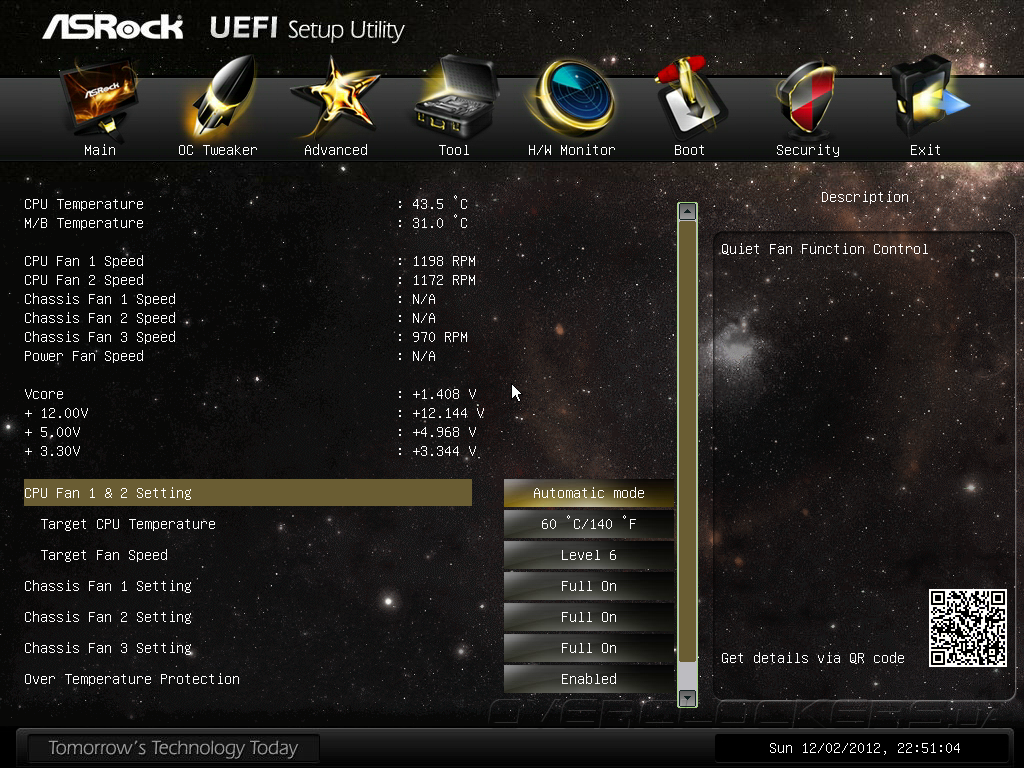Image resolution: width=1024 pixels, height=768 pixels.
Task: Open Chassis Fan 1 Full On dropdown
Action: tap(589, 586)
